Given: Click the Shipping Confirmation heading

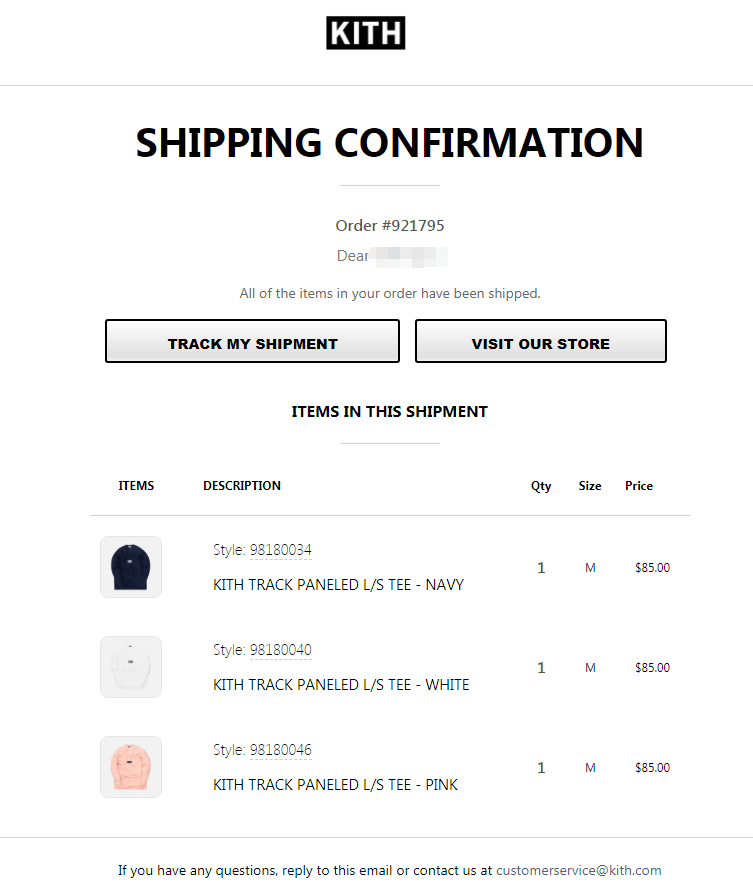Looking at the screenshot, I should click(x=390, y=143).
